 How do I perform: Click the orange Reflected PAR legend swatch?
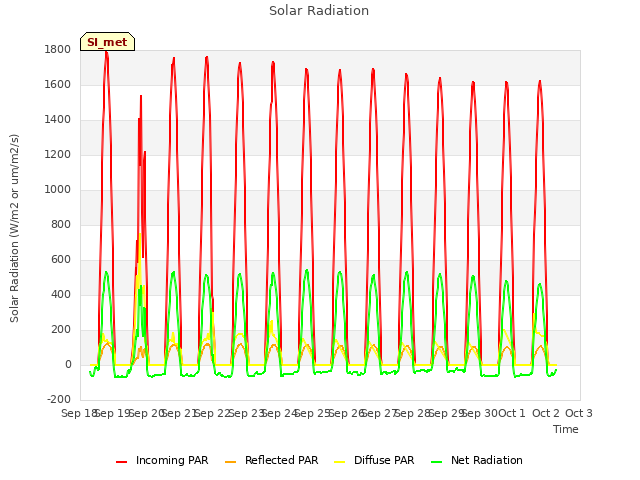[231, 461]
